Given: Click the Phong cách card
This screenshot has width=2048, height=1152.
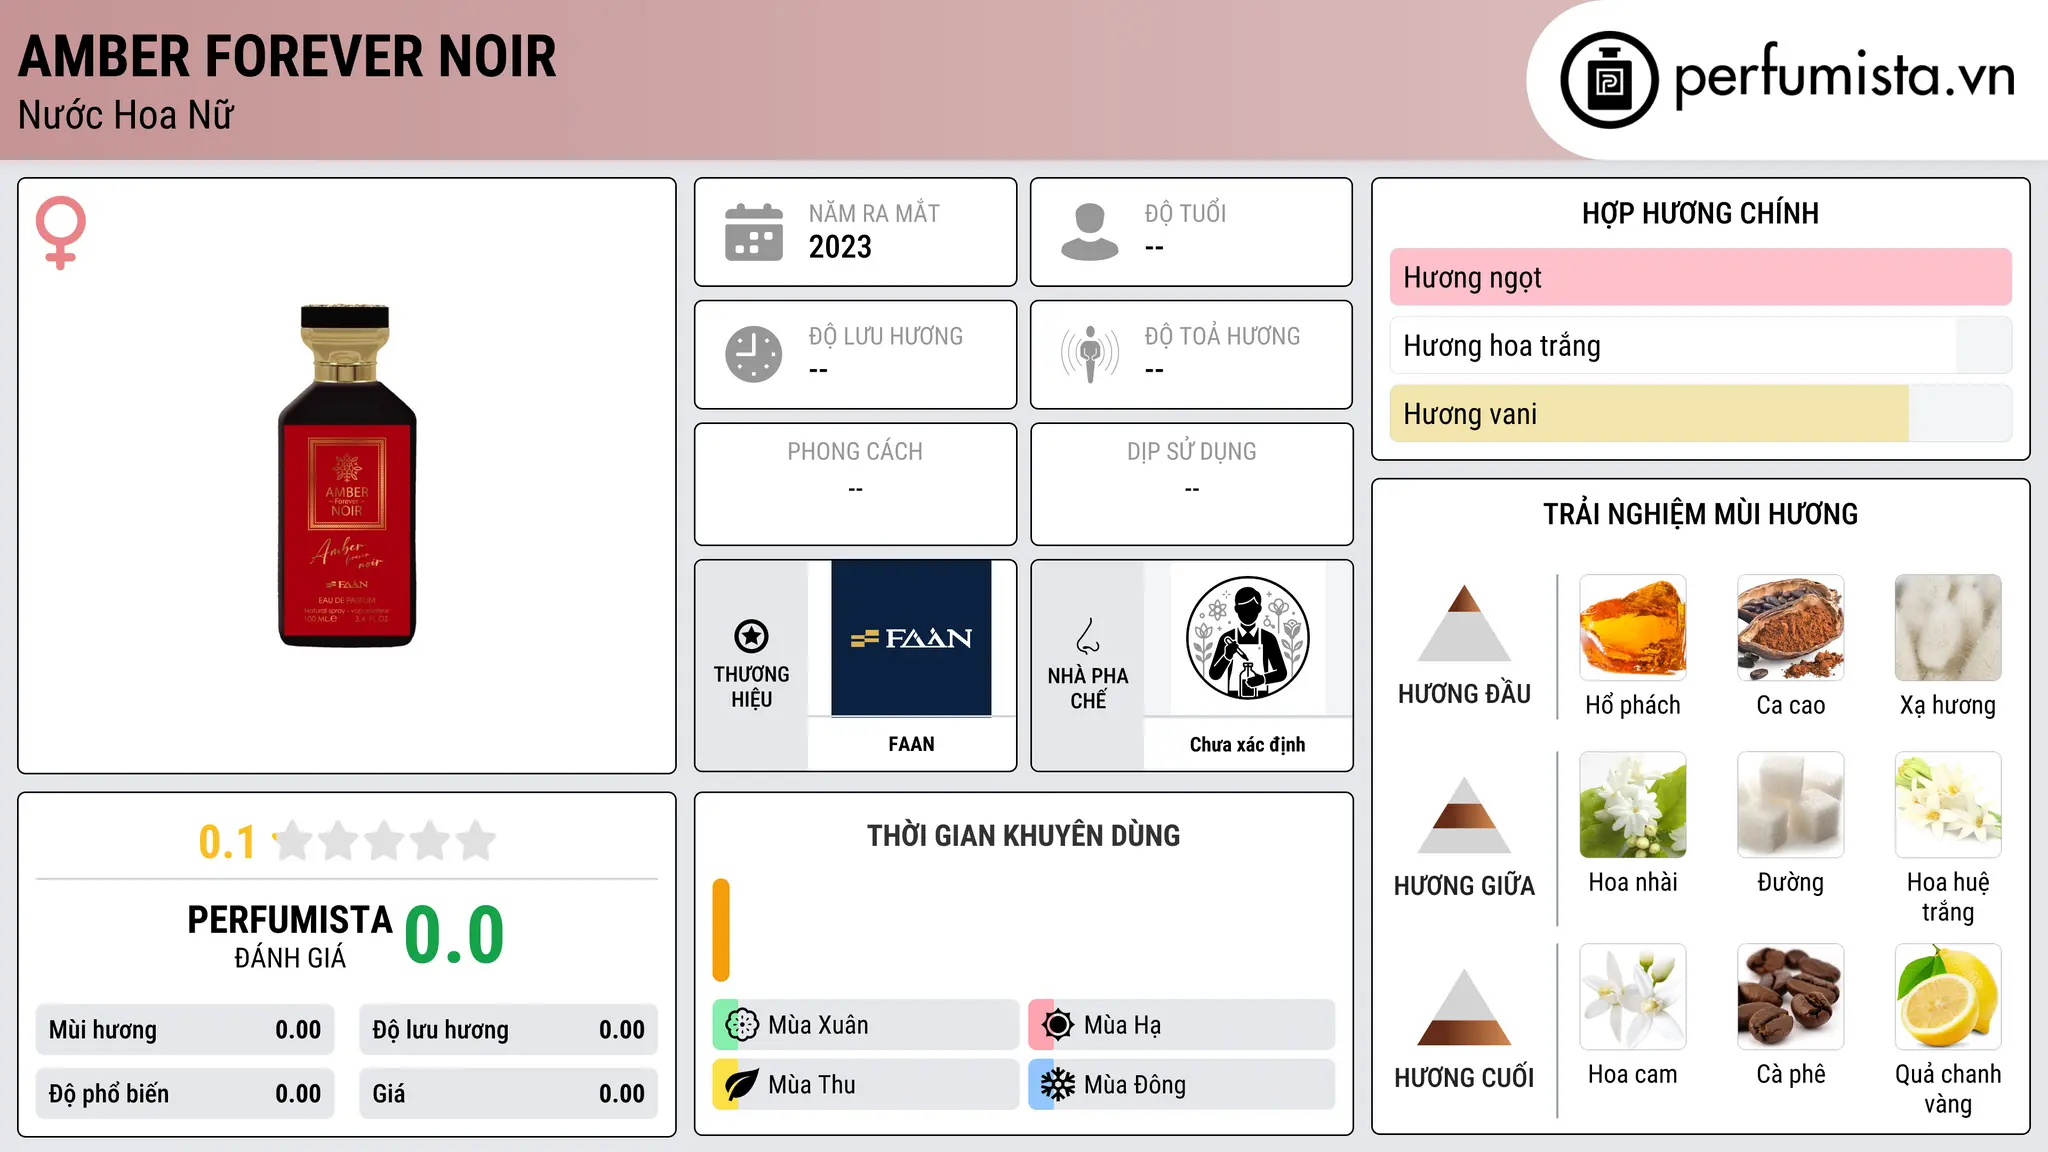Looking at the screenshot, I should [x=855, y=484].
